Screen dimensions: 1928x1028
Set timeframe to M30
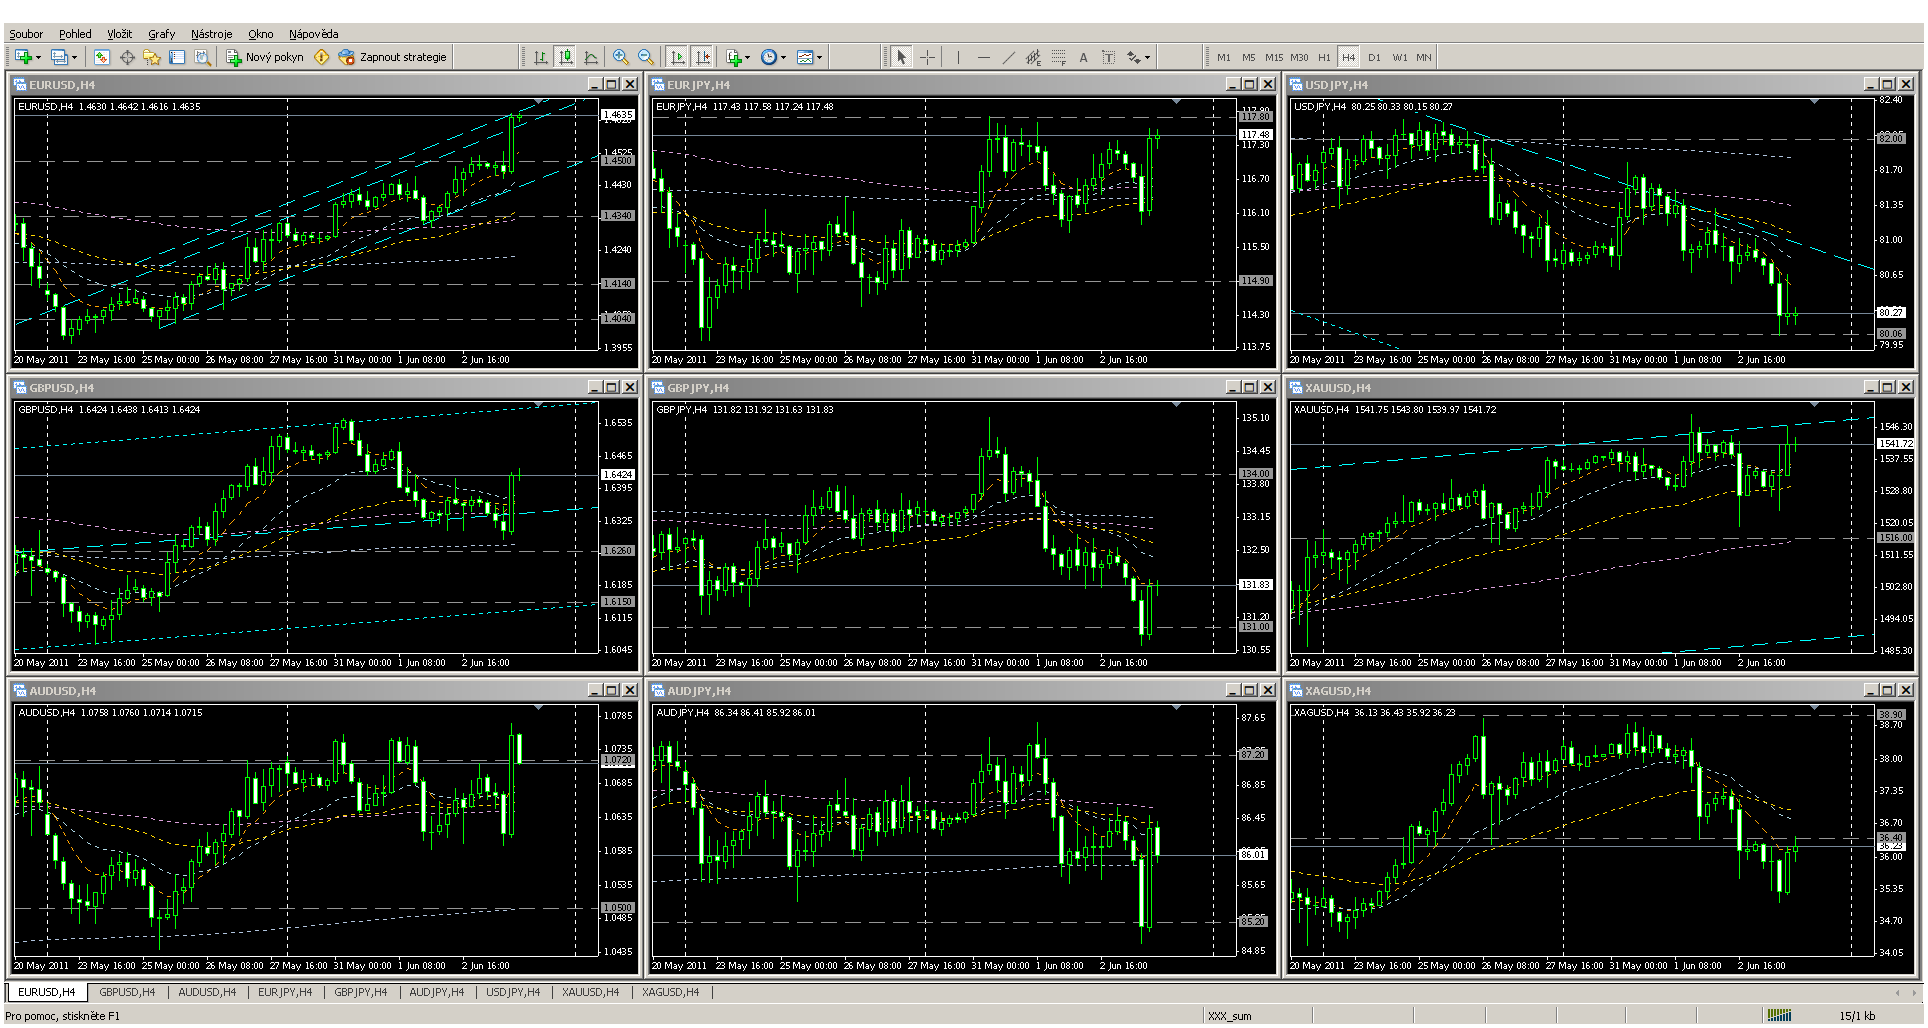1299,57
